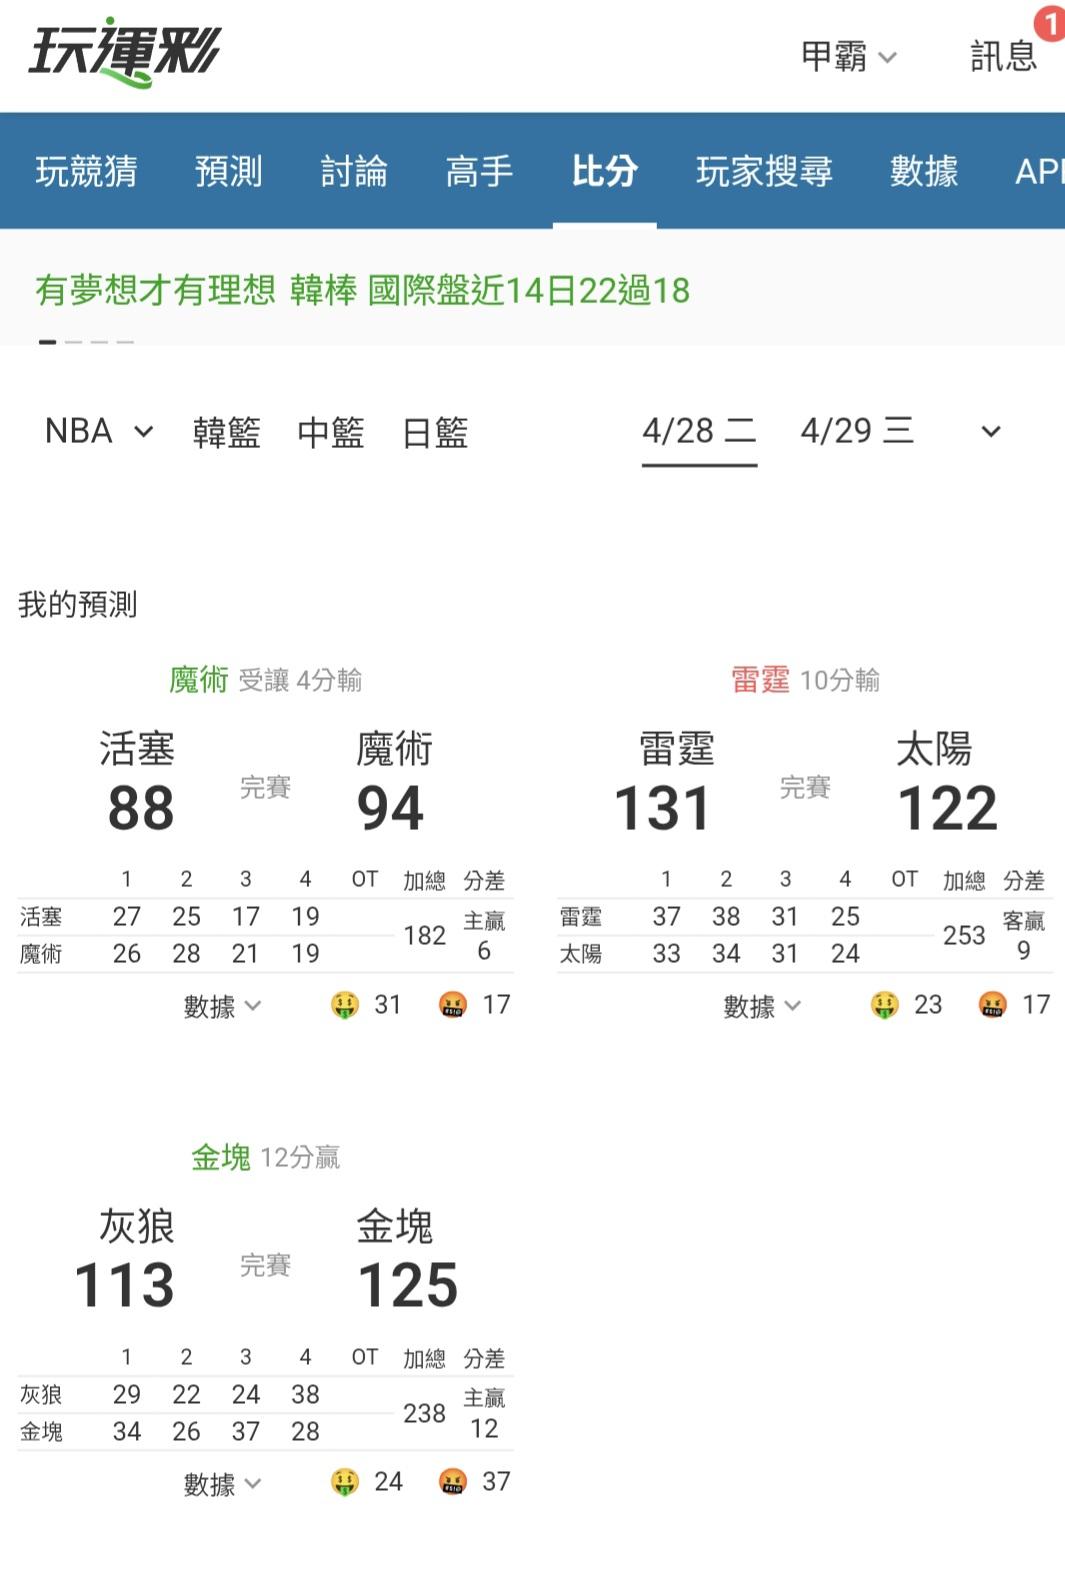The height and width of the screenshot is (1596, 1065).
Task: Click the score 125 for 金塊
Action: tap(408, 1285)
